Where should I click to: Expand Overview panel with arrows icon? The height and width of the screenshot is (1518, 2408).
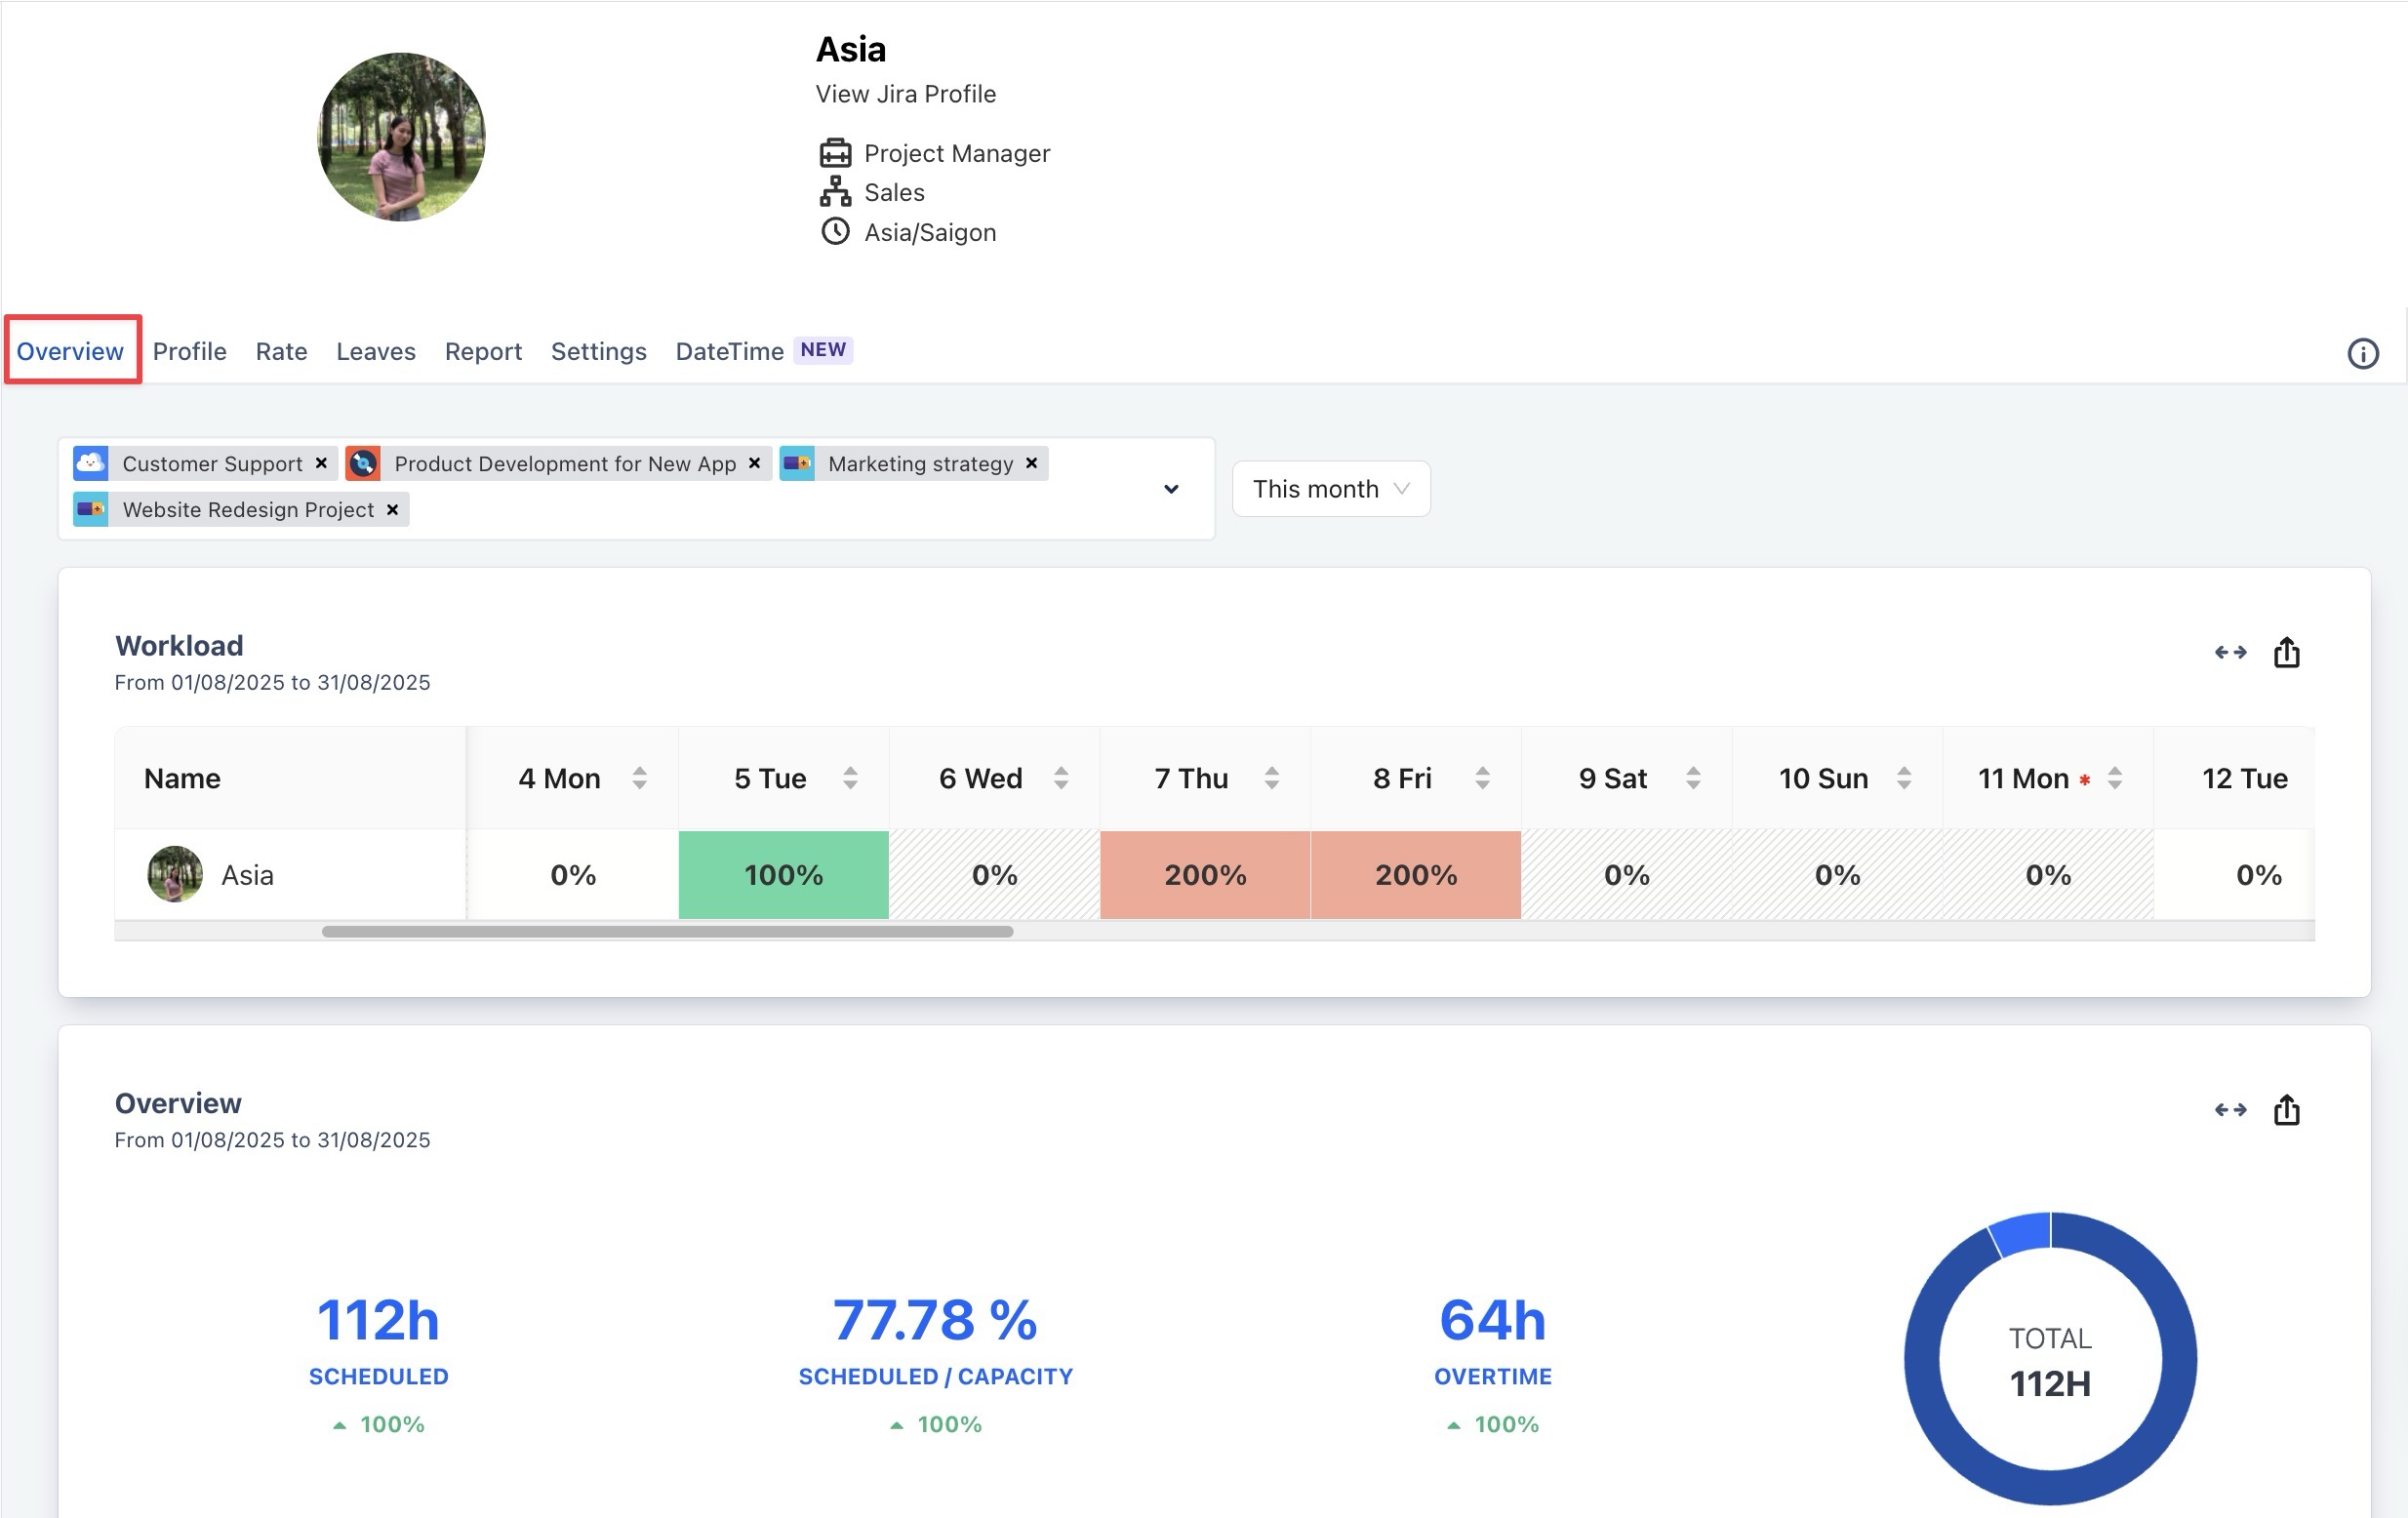coord(2230,1110)
